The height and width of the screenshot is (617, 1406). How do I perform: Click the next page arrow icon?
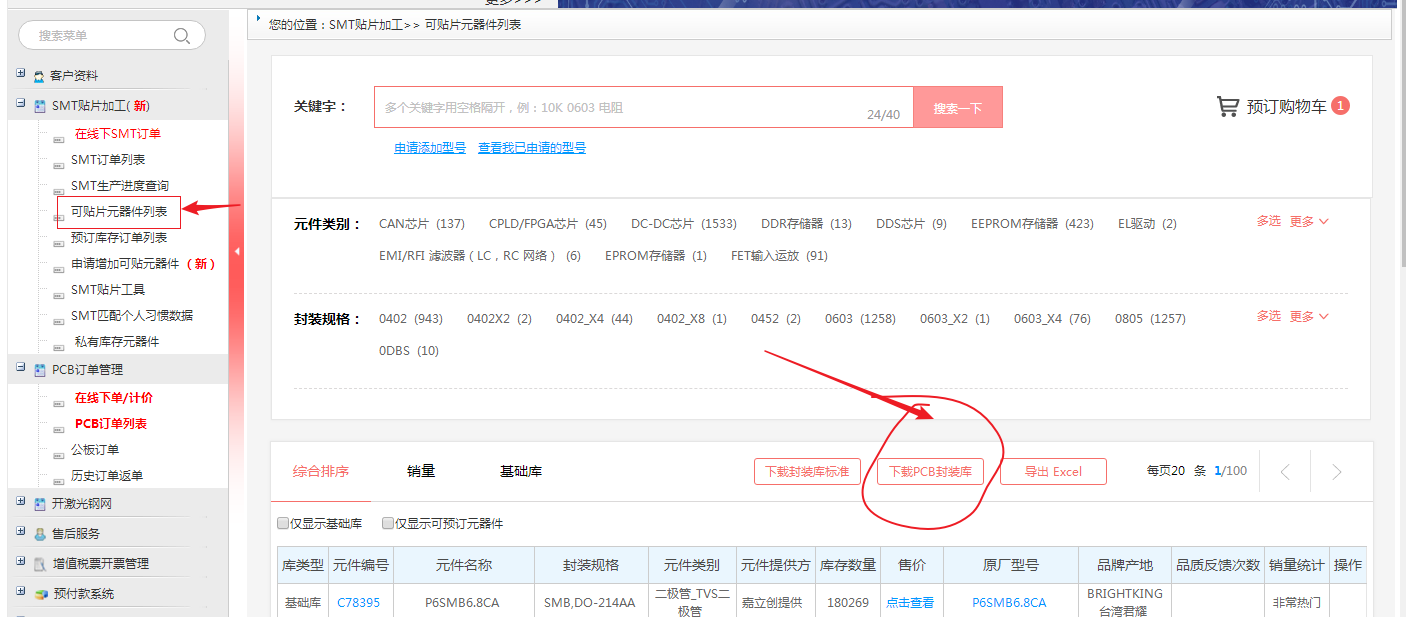(1337, 472)
